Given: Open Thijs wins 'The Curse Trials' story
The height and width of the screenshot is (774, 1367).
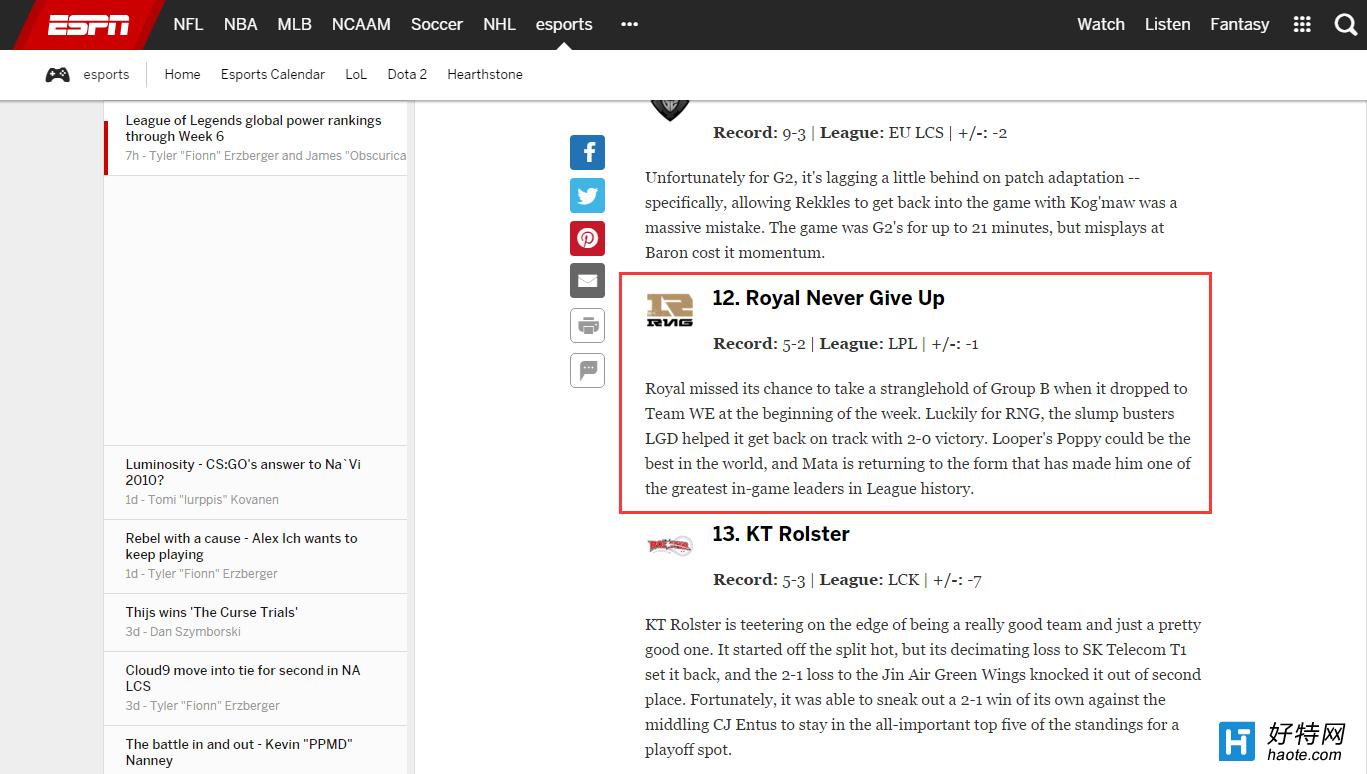Looking at the screenshot, I should pyautogui.click(x=211, y=612).
